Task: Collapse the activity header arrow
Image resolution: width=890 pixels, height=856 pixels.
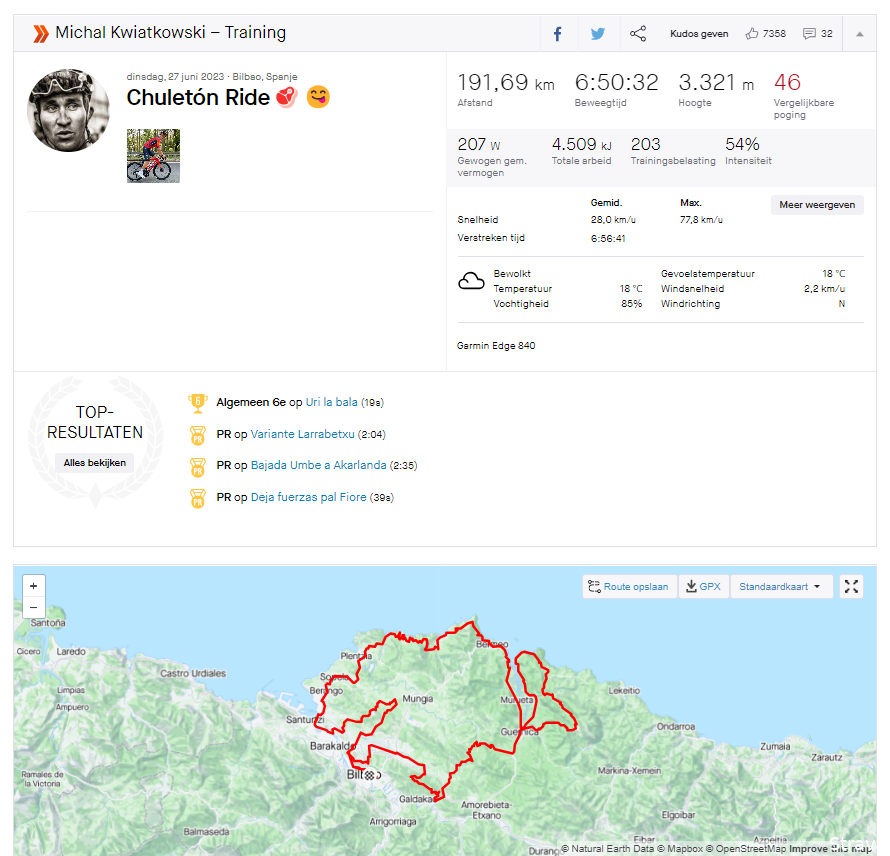Action: click(x=859, y=34)
